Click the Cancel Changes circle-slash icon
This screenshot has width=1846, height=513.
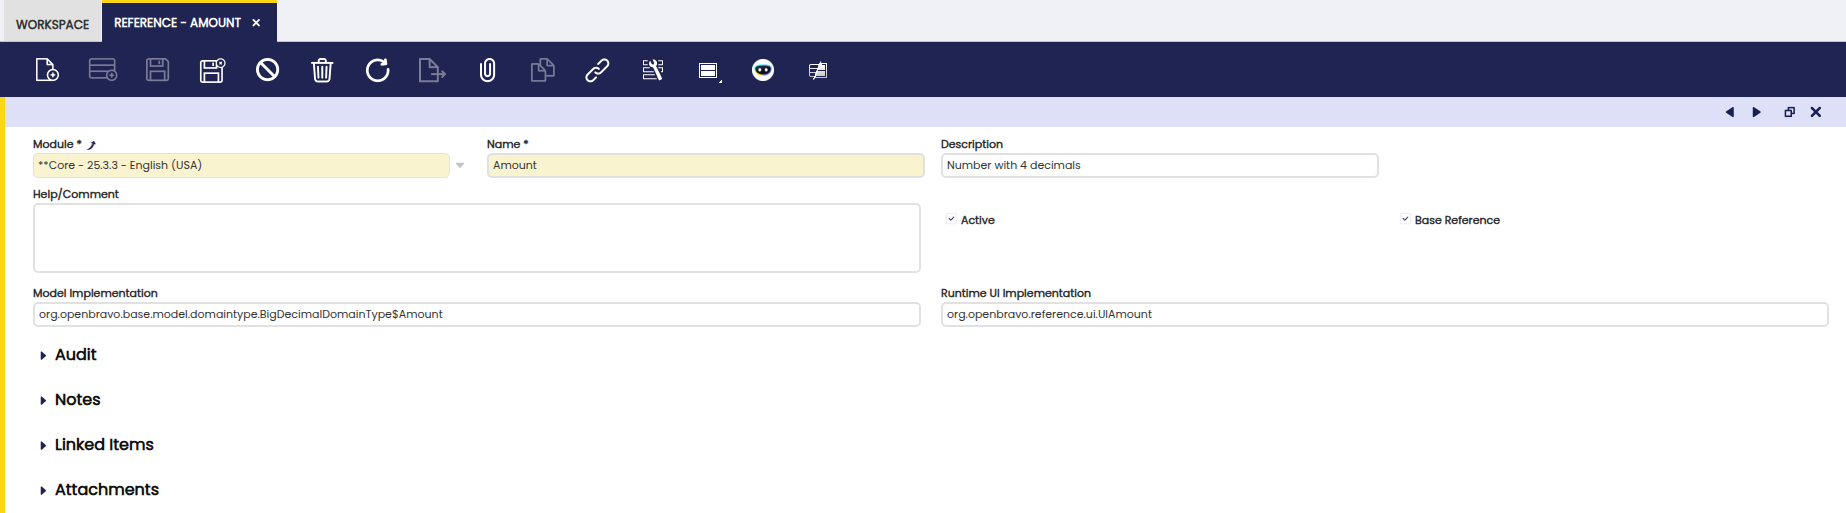[267, 70]
